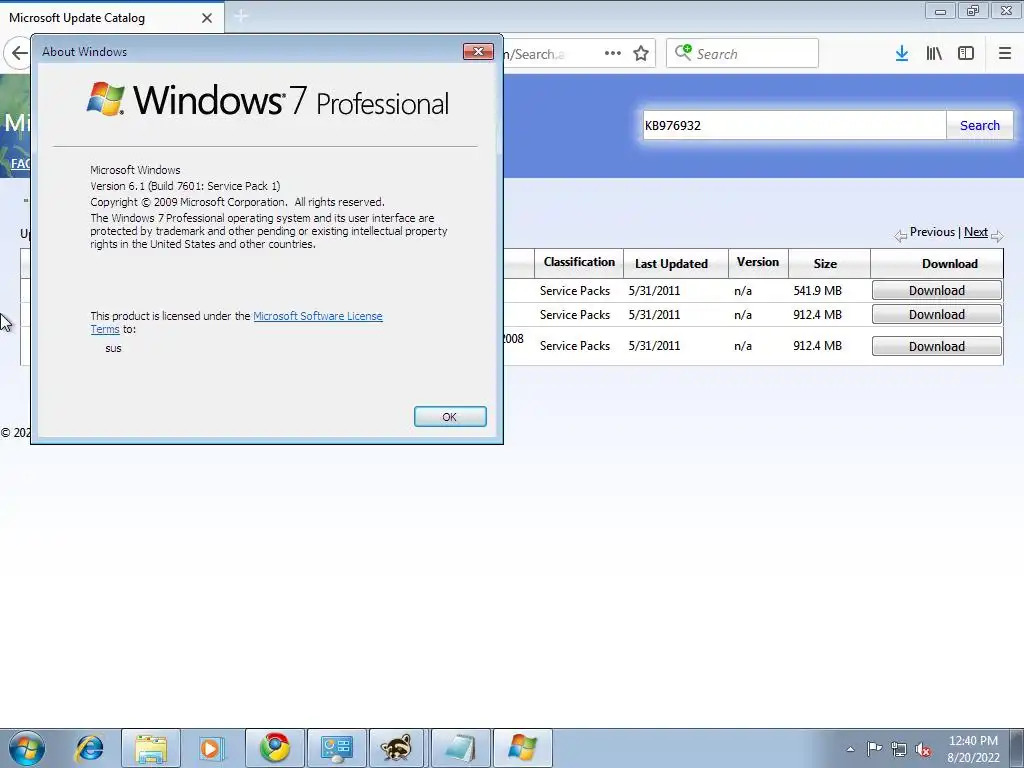
Task: Open the taskbar clock showing 12:40 PM
Action: pyautogui.click(x=973, y=748)
